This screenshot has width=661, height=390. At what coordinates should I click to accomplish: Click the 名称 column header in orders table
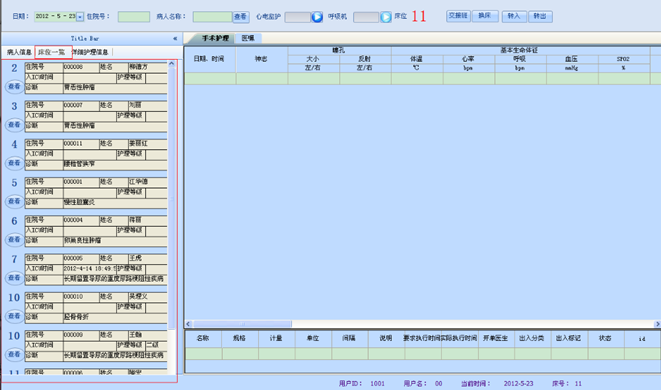point(203,338)
